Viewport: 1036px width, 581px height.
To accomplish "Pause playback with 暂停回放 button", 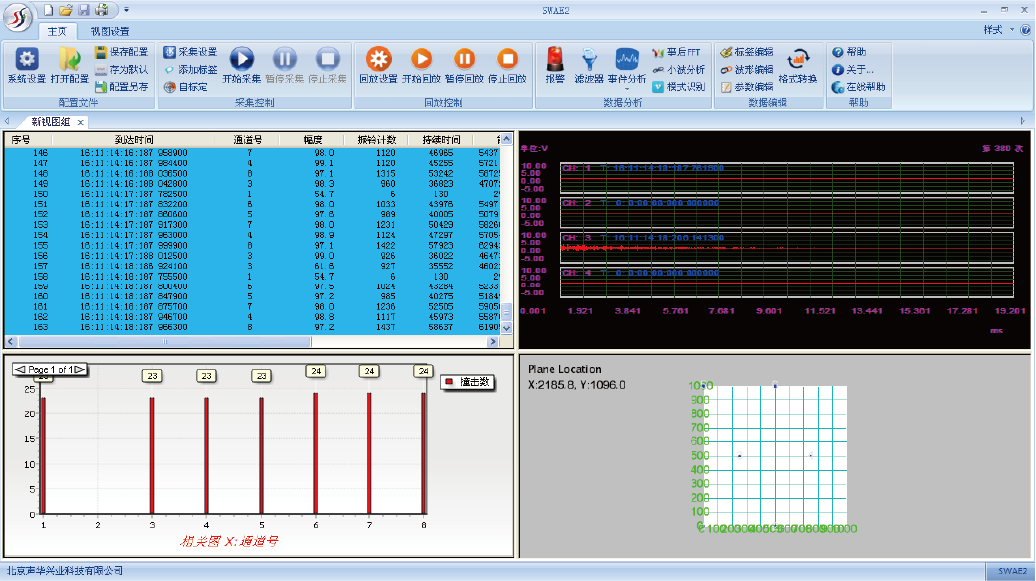I will tap(464, 59).
